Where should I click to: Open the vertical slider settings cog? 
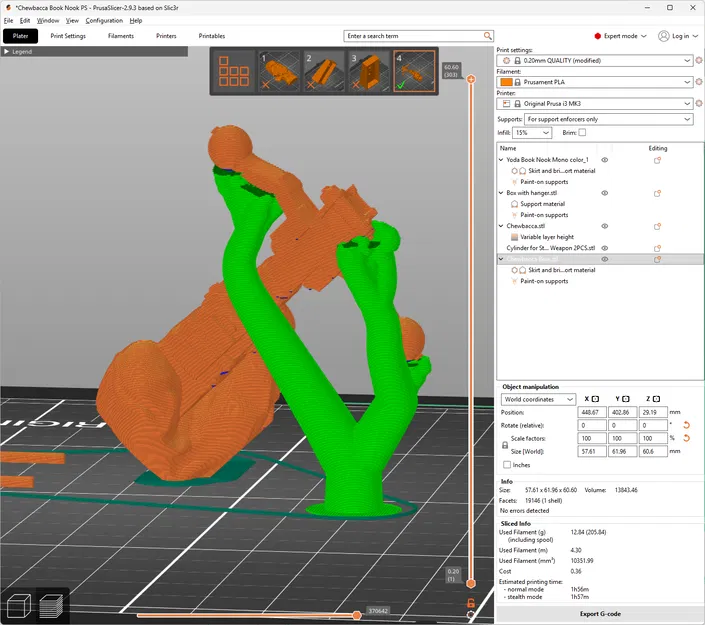(471, 615)
